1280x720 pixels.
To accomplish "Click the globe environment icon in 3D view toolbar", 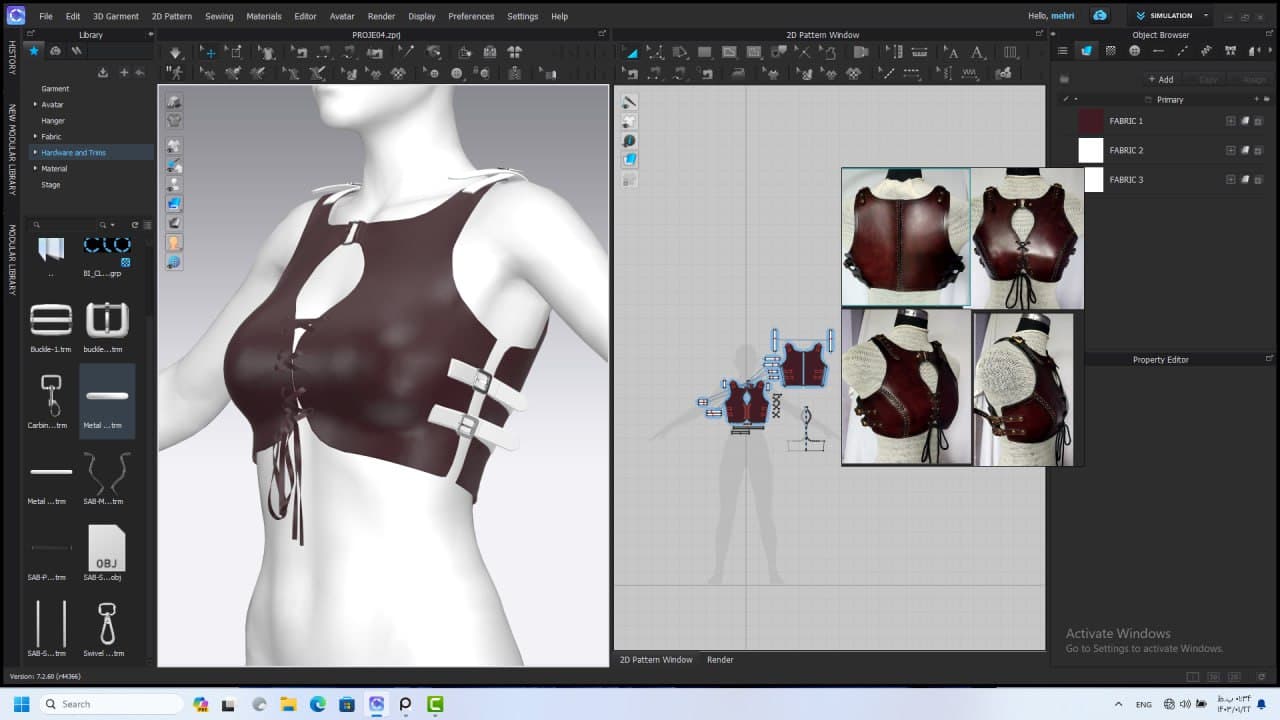I will [174, 262].
